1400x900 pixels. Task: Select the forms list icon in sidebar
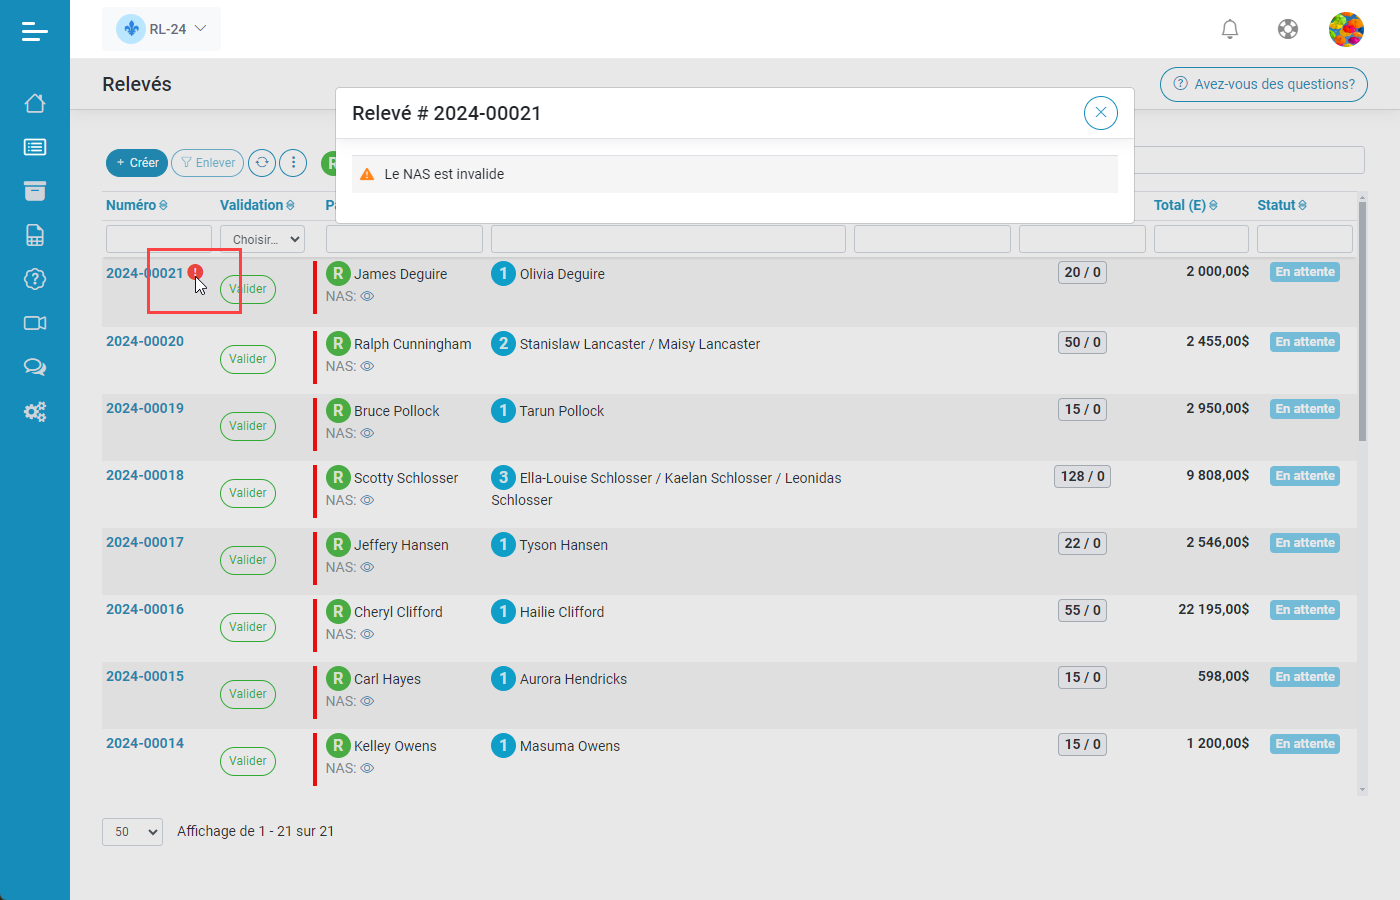35,147
